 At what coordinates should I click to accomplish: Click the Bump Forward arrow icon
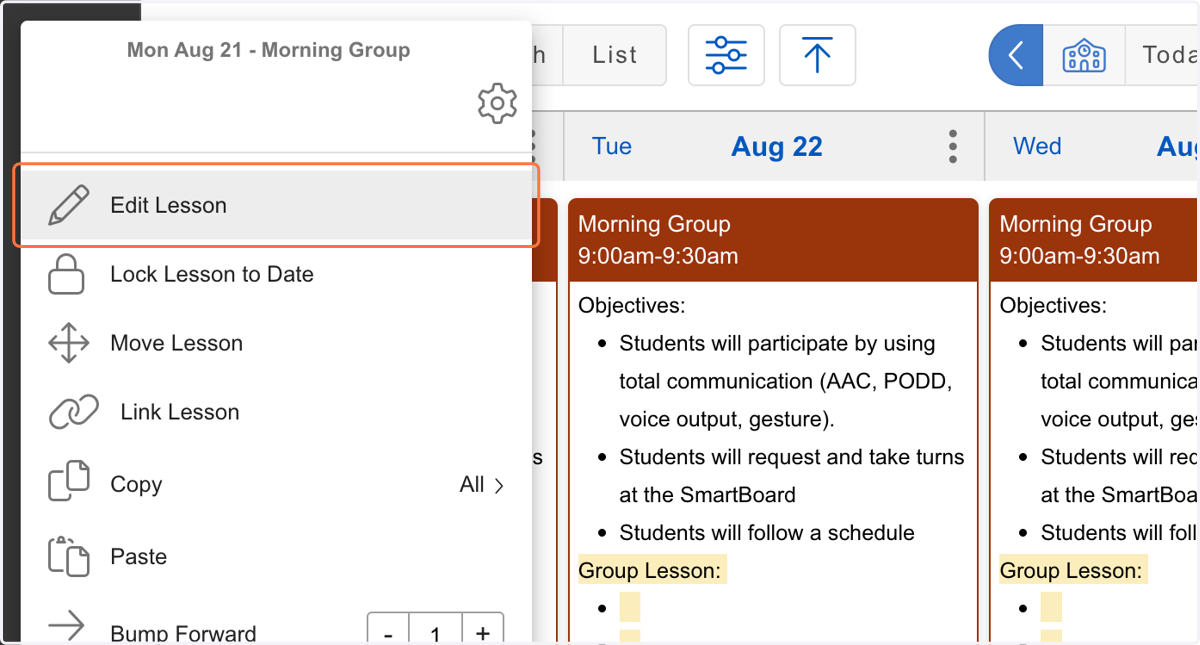click(x=67, y=628)
